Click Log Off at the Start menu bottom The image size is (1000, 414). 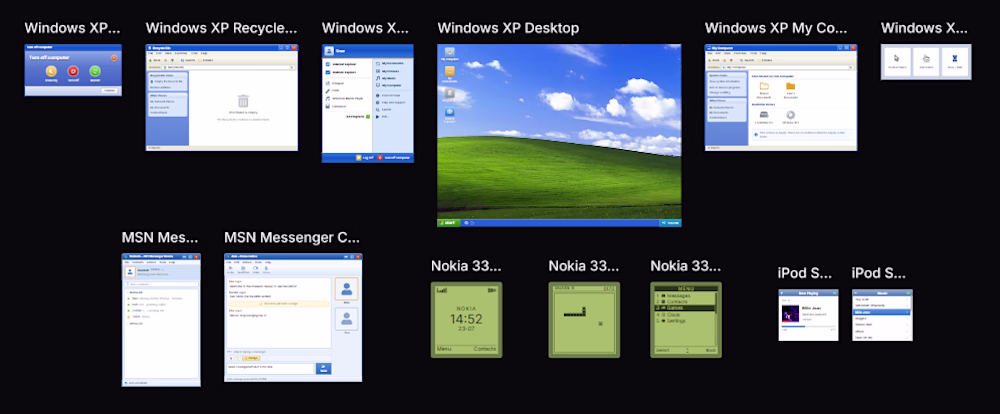[365, 157]
